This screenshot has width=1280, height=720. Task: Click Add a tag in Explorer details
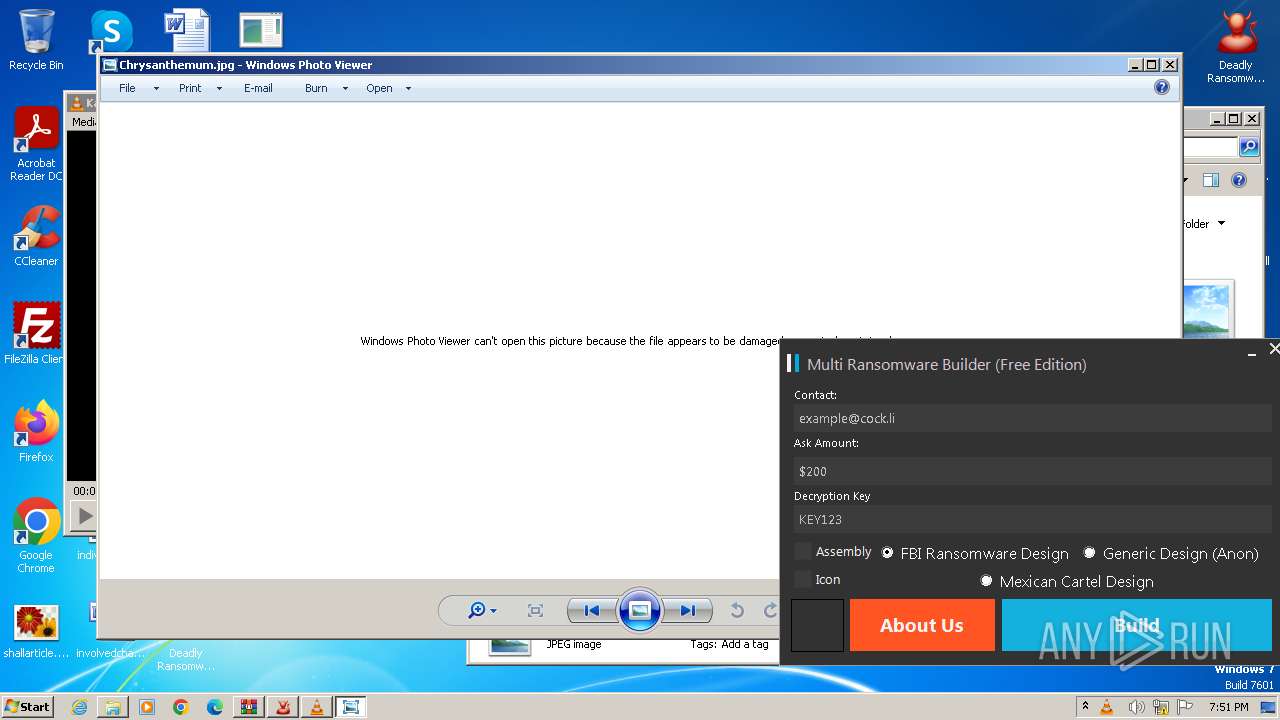coord(745,644)
